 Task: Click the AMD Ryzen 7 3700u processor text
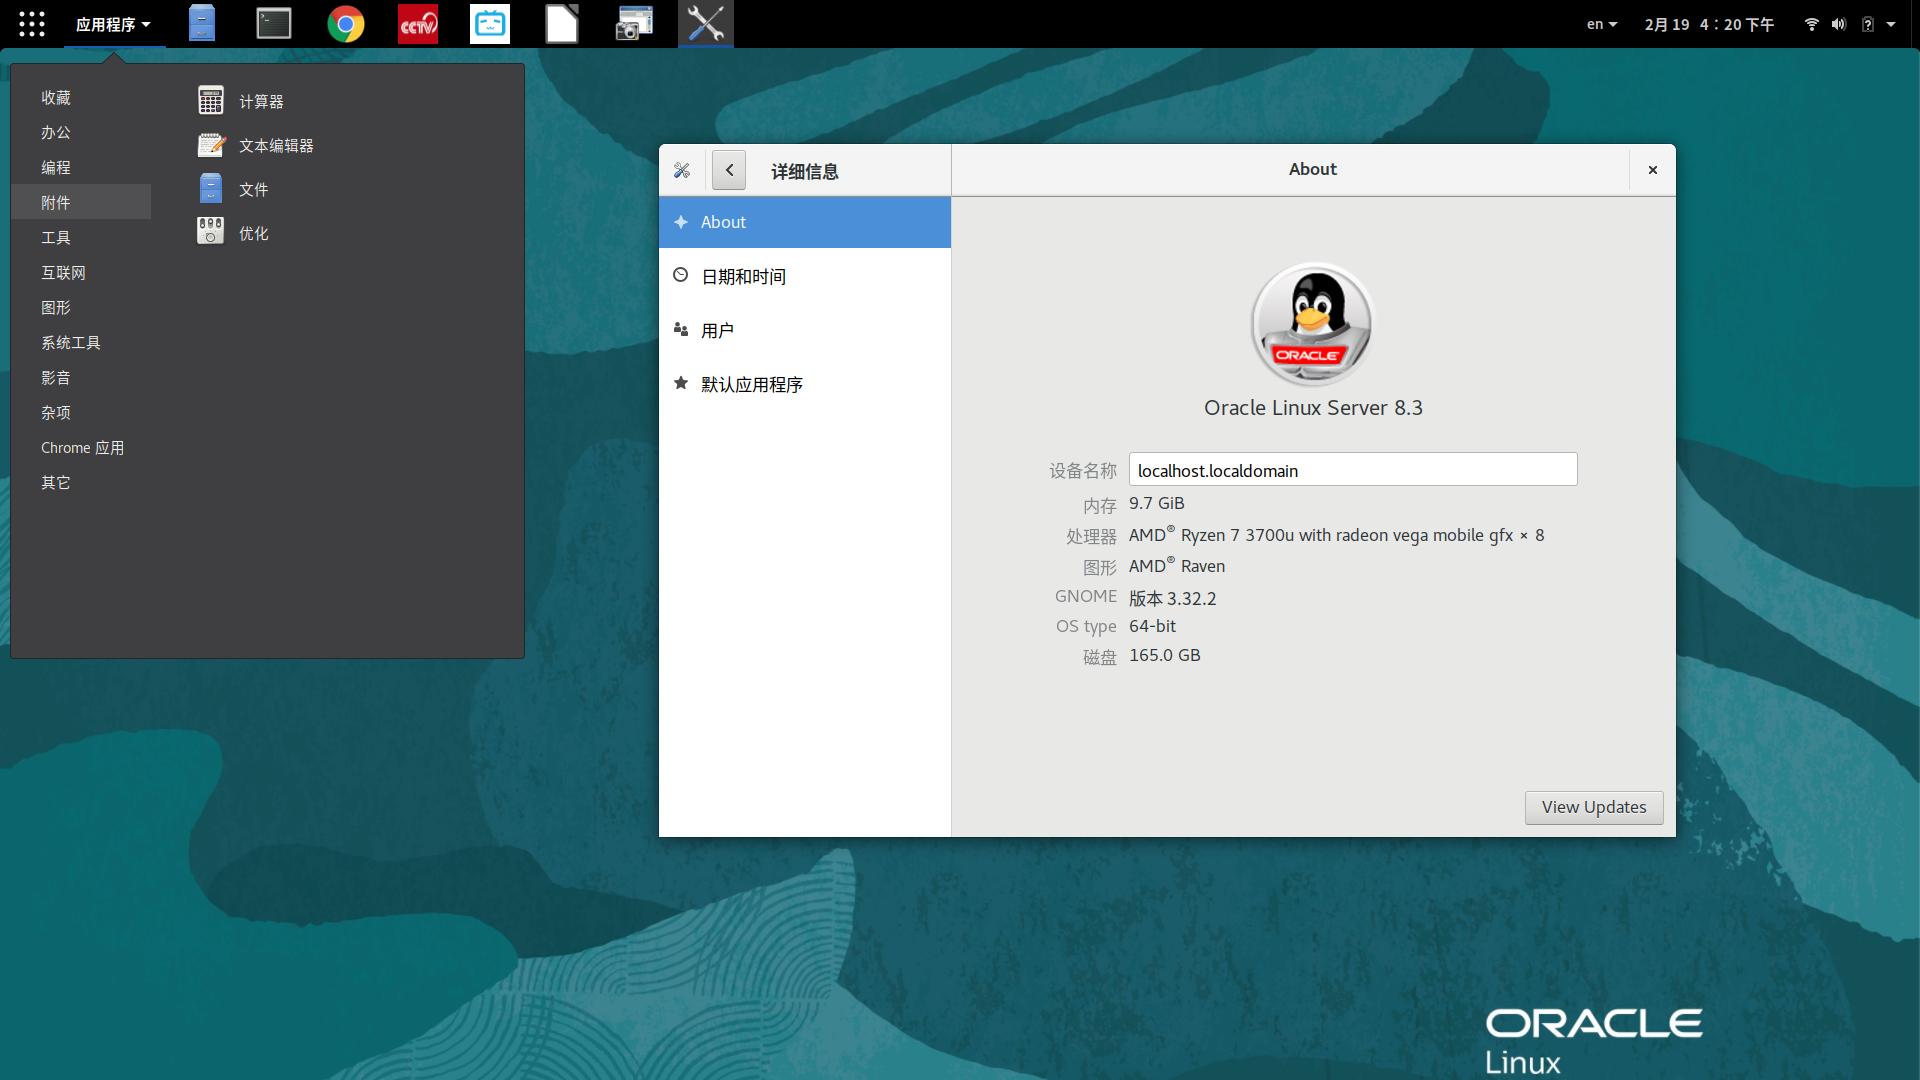click(x=1336, y=535)
